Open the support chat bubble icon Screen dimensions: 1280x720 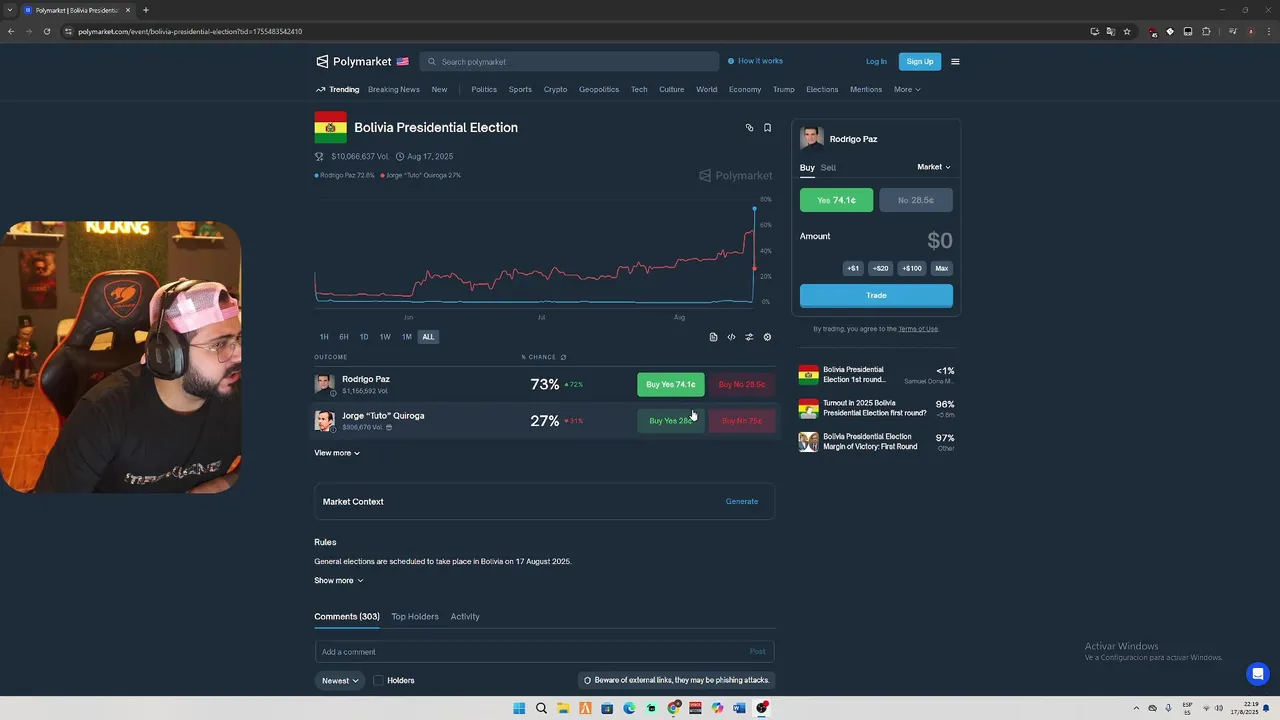[x=1258, y=674]
